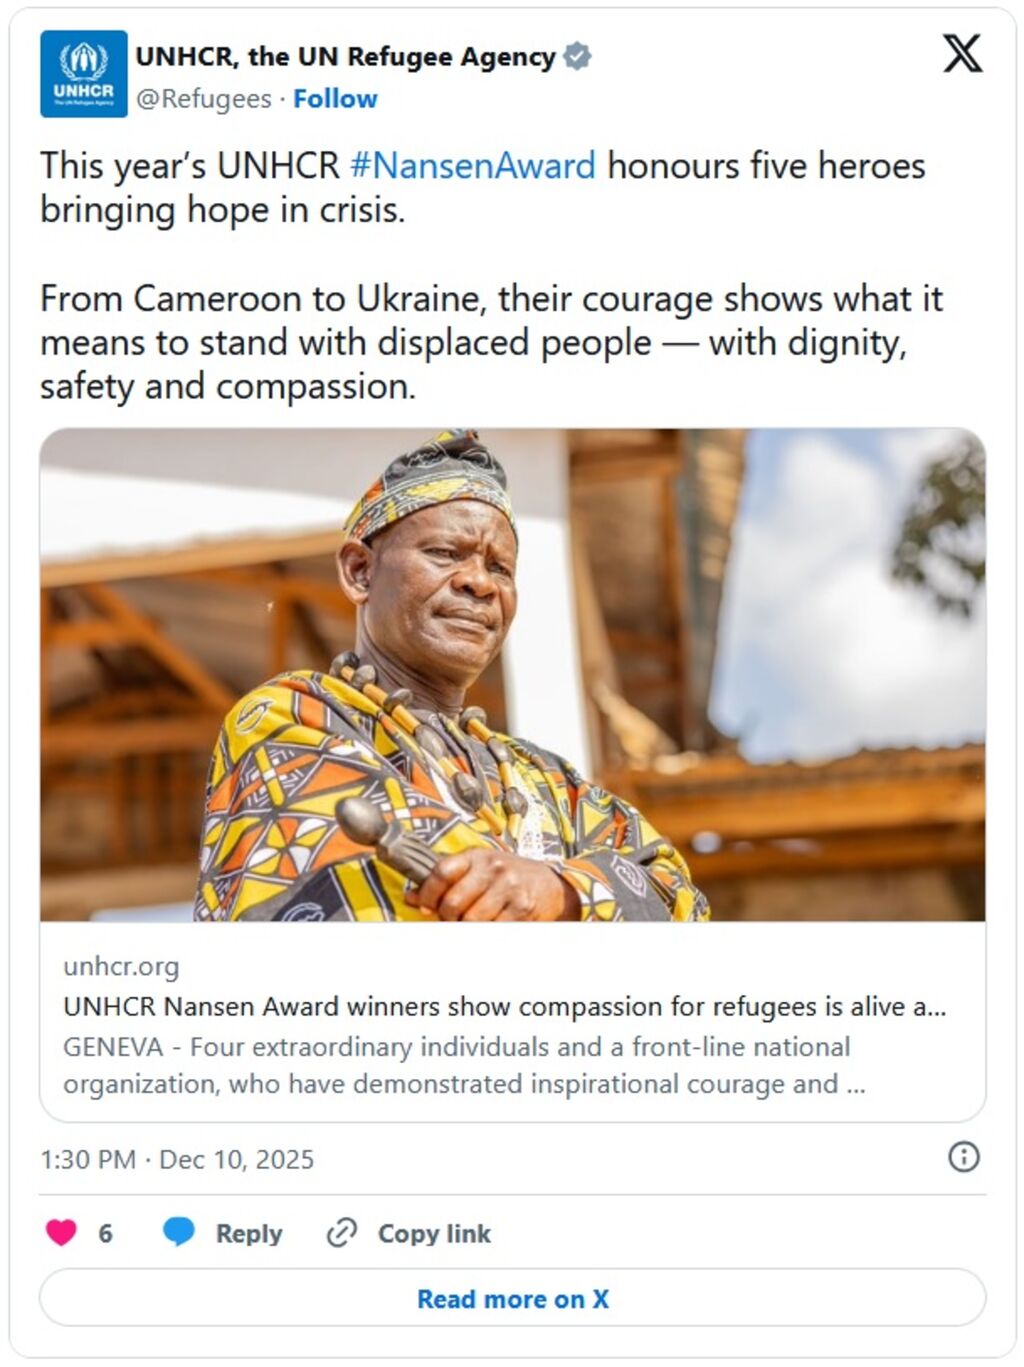The height and width of the screenshot is (1367, 1024).
Task: Click the like count number 6
Action: pos(105,1233)
